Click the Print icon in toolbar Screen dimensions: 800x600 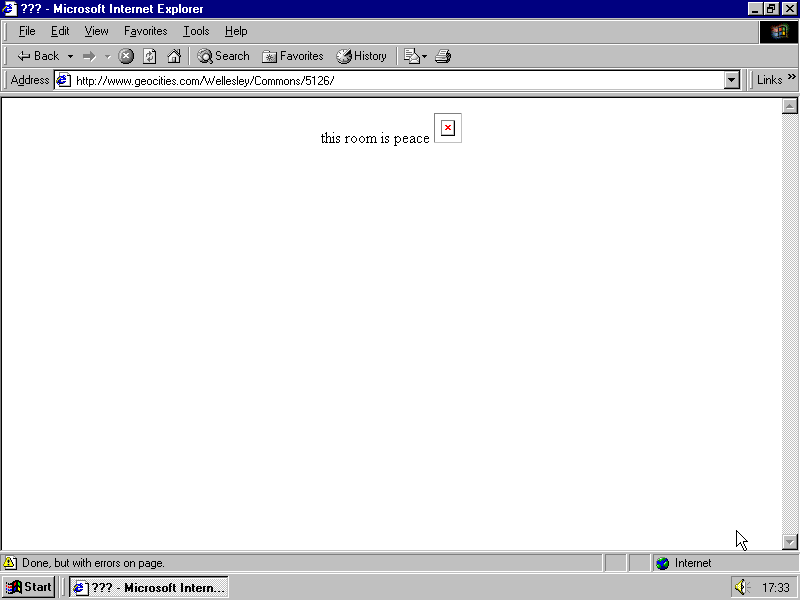[443, 56]
